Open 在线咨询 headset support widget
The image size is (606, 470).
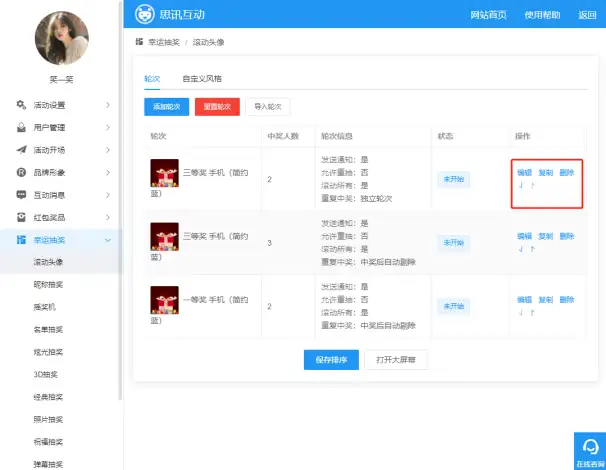(590, 451)
